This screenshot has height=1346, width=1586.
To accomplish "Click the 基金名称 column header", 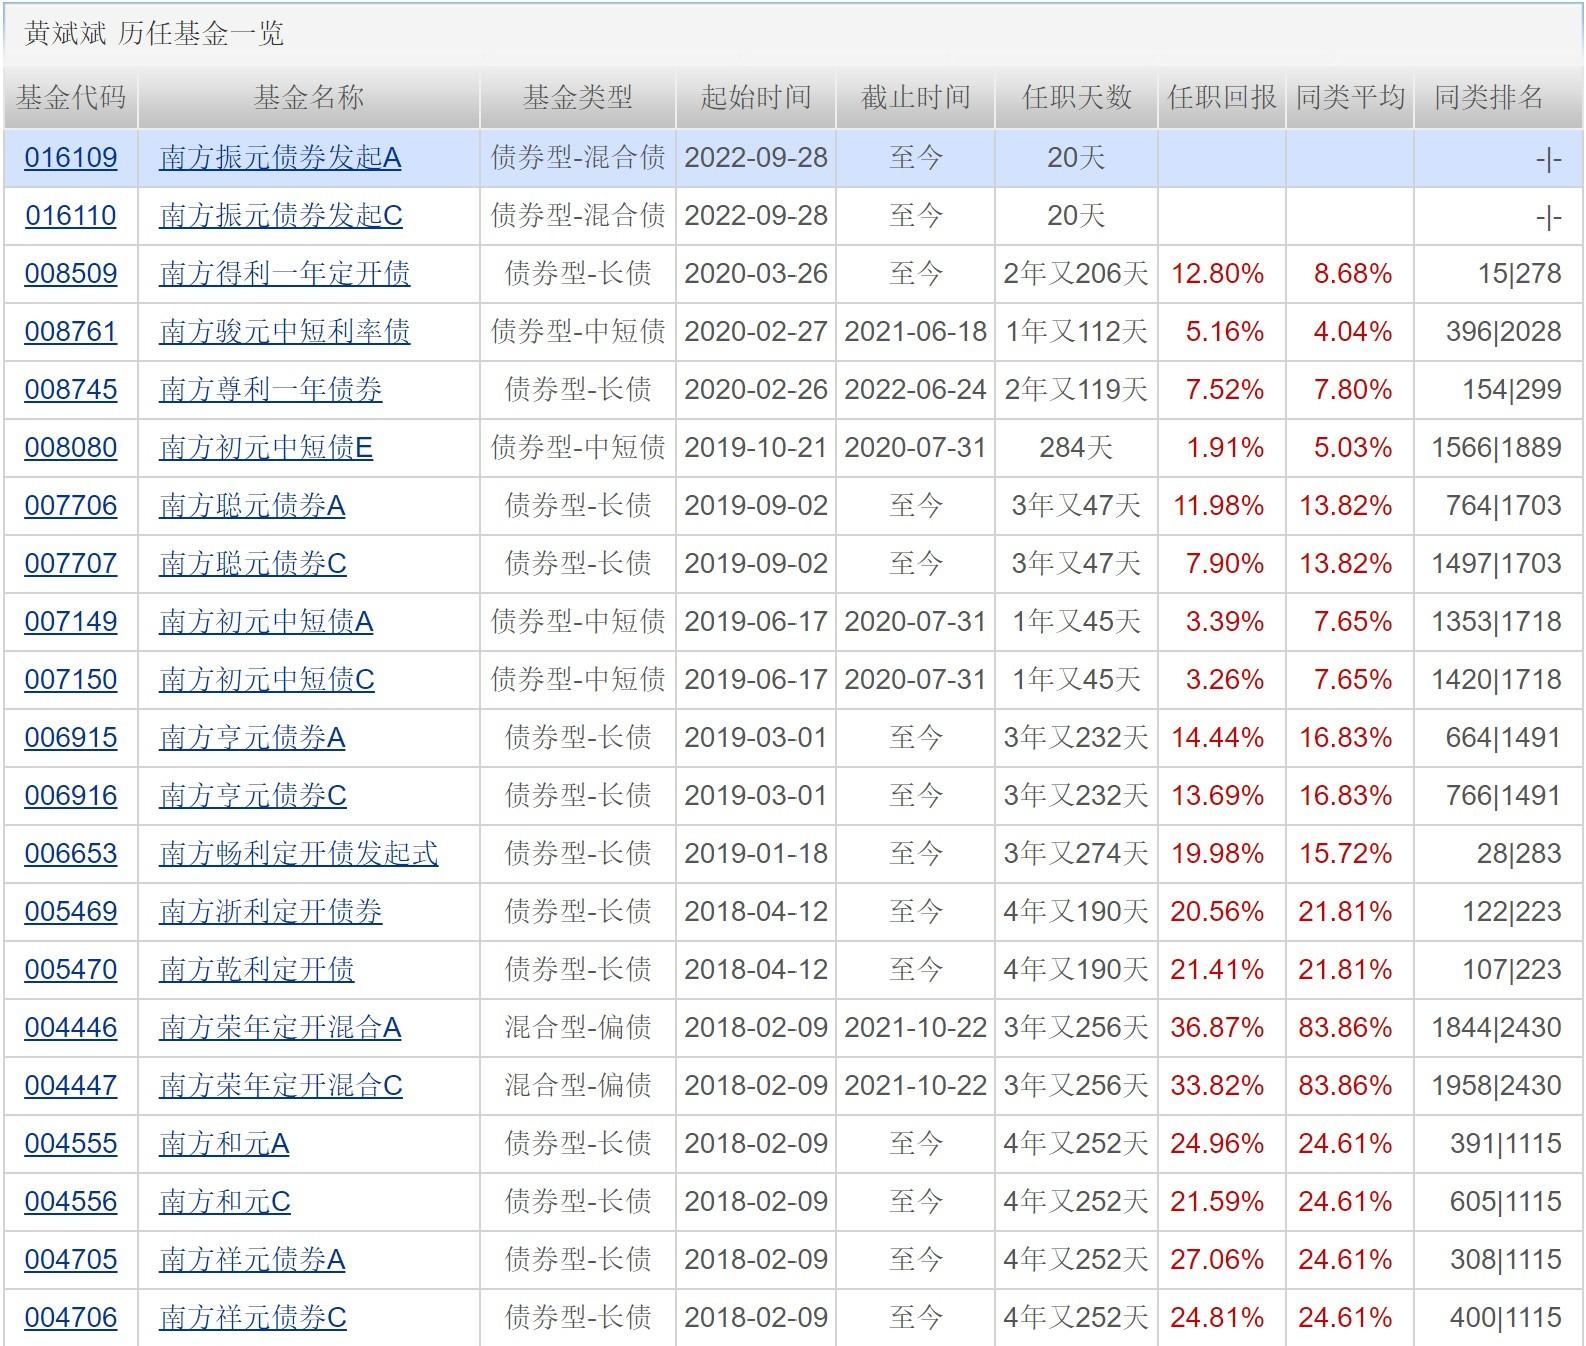I will click(x=309, y=98).
